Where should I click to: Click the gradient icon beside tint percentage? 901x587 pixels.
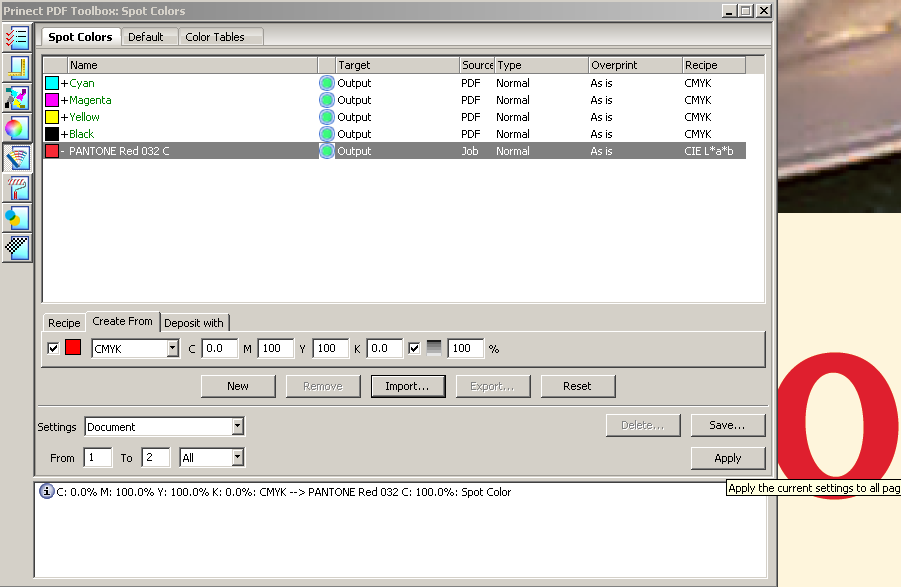click(434, 348)
